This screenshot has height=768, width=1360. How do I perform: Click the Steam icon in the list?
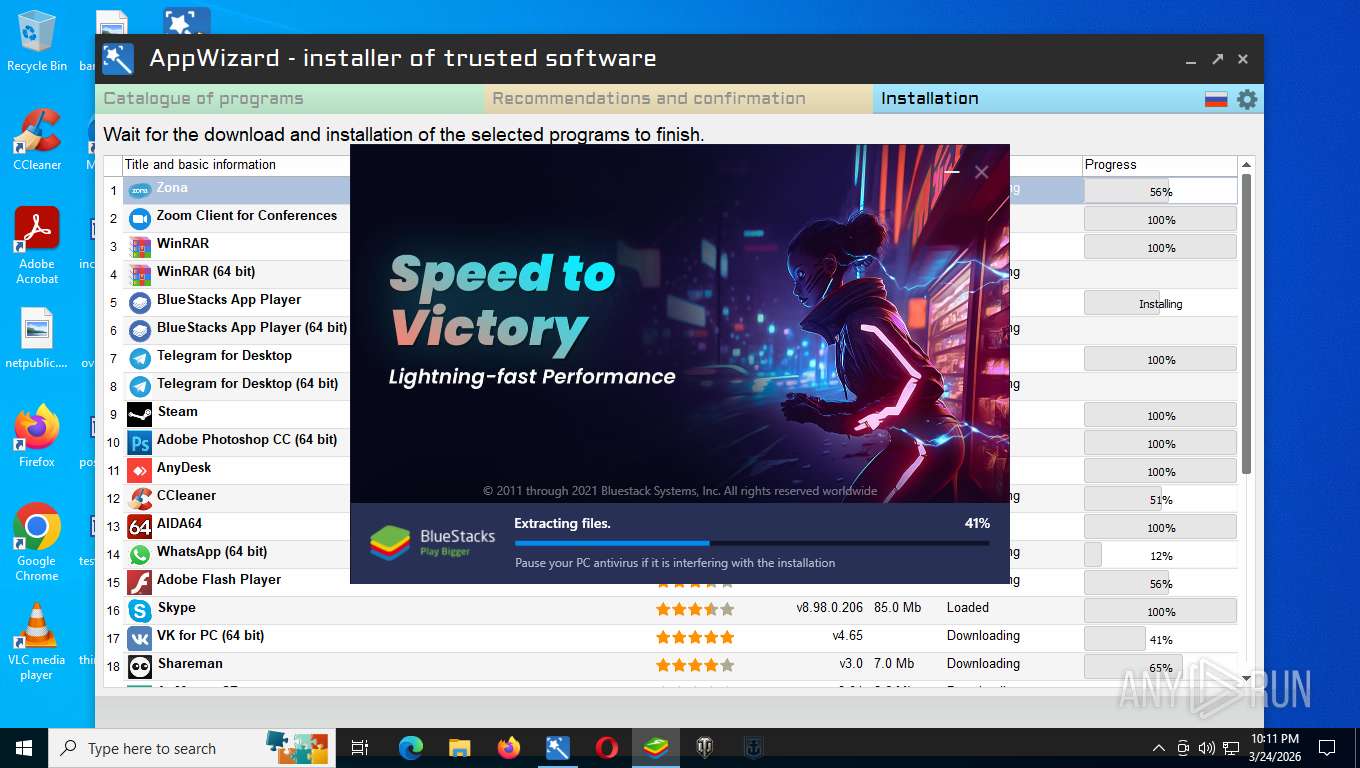click(x=140, y=414)
